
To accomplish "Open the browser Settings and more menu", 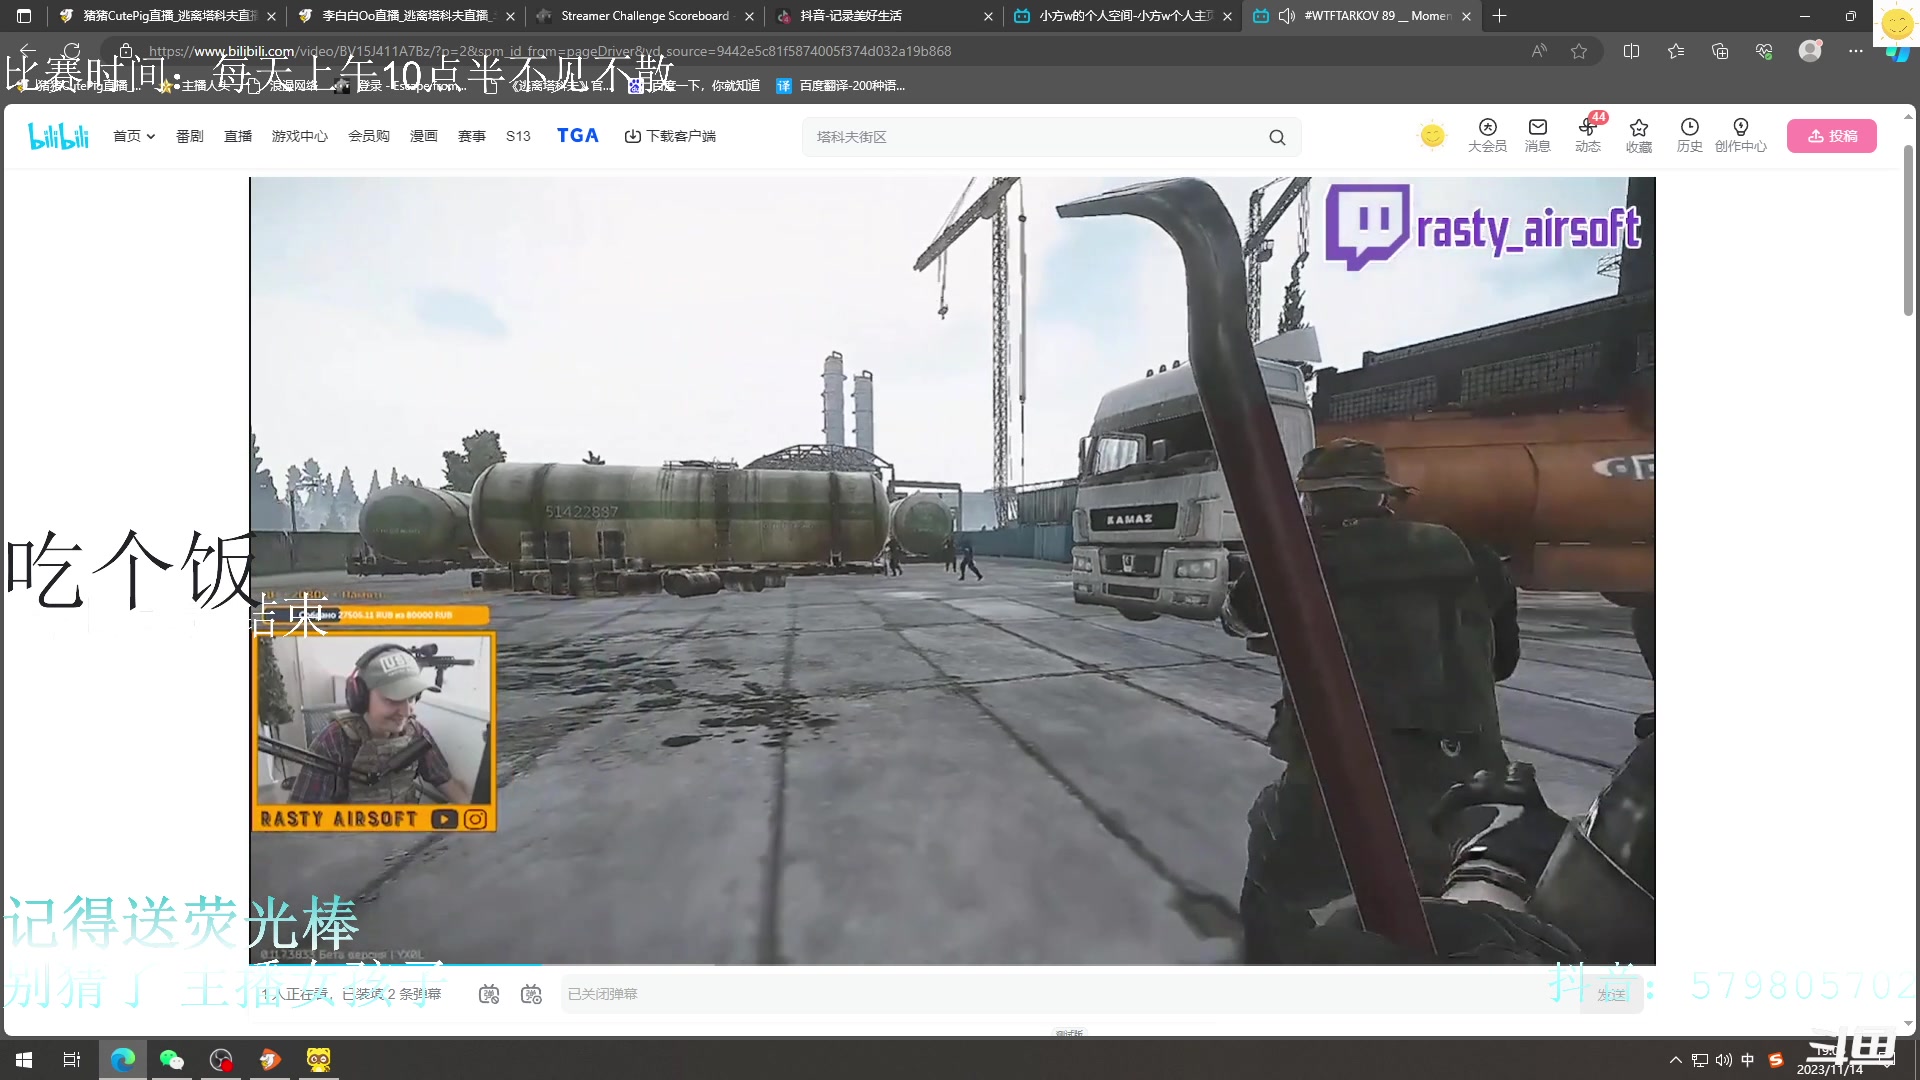I will (x=1856, y=51).
